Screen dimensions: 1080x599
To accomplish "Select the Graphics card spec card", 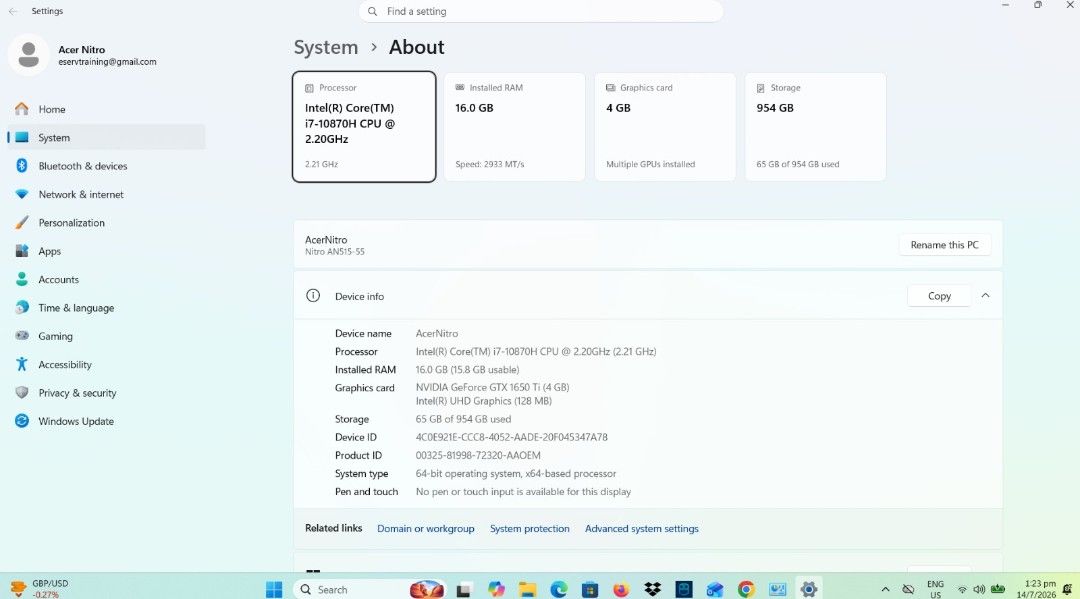I will click(x=665, y=127).
